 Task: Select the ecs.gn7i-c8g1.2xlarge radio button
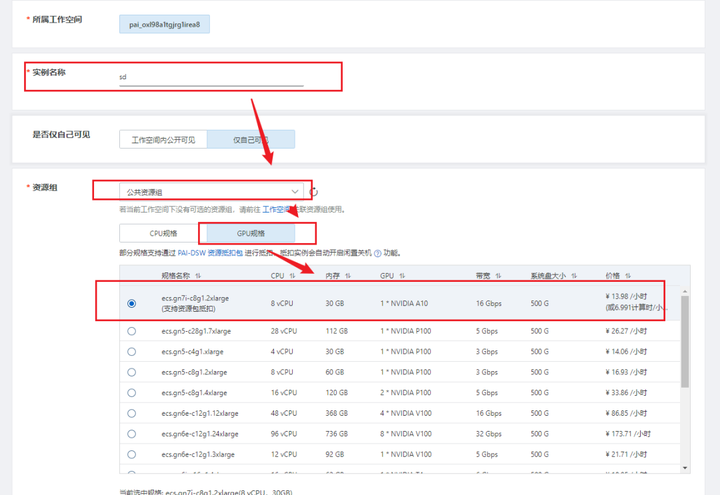pyautogui.click(x=132, y=304)
